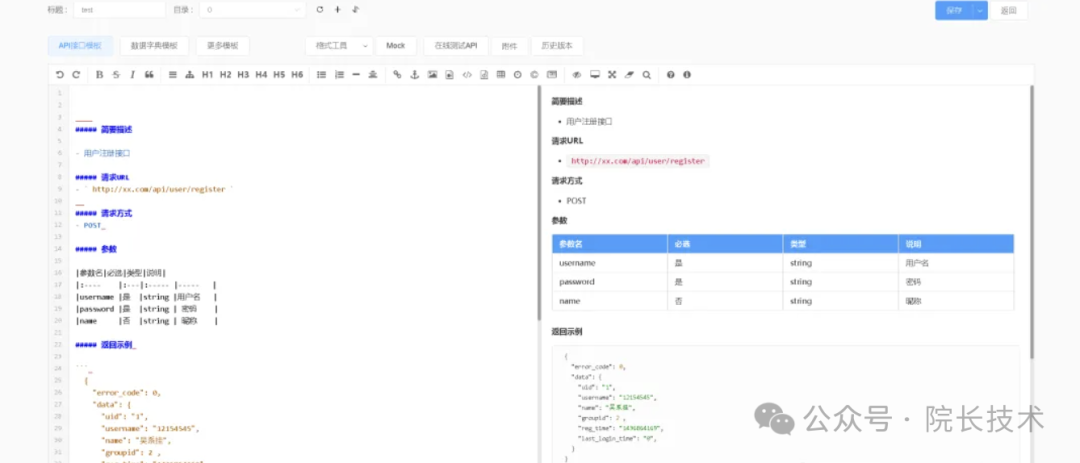
Task: Insert an unordered bullet list
Action: click(321, 74)
